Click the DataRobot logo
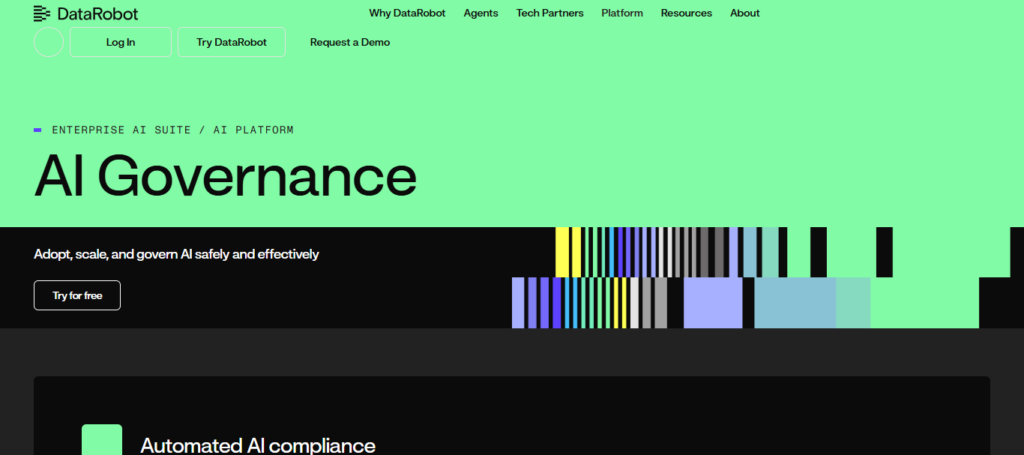This screenshot has width=1024, height=455. pyautogui.click(x=86, y=13)
